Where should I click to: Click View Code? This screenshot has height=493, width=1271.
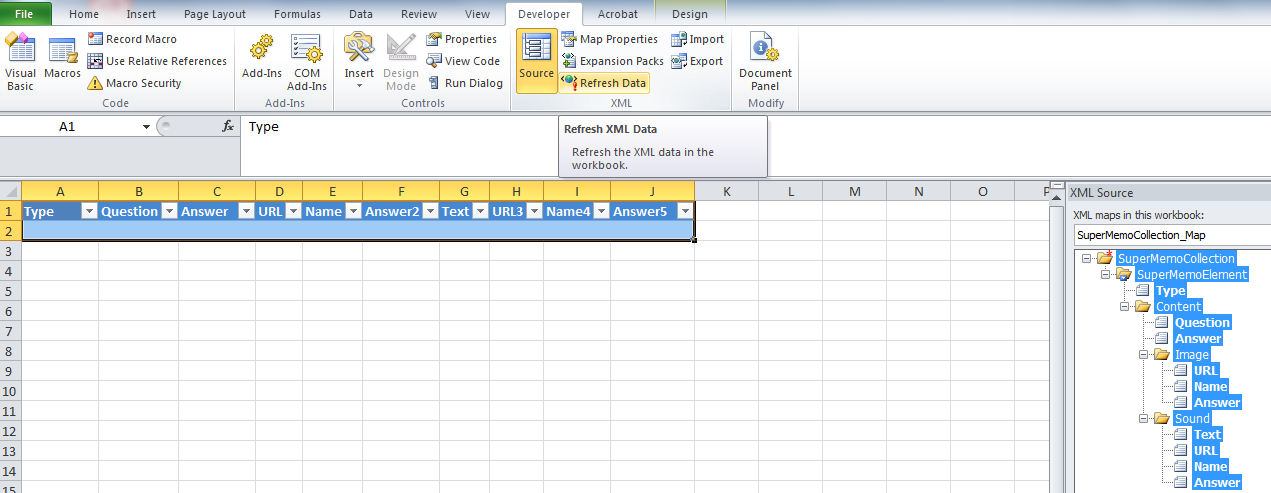click(x=463, y=61)
